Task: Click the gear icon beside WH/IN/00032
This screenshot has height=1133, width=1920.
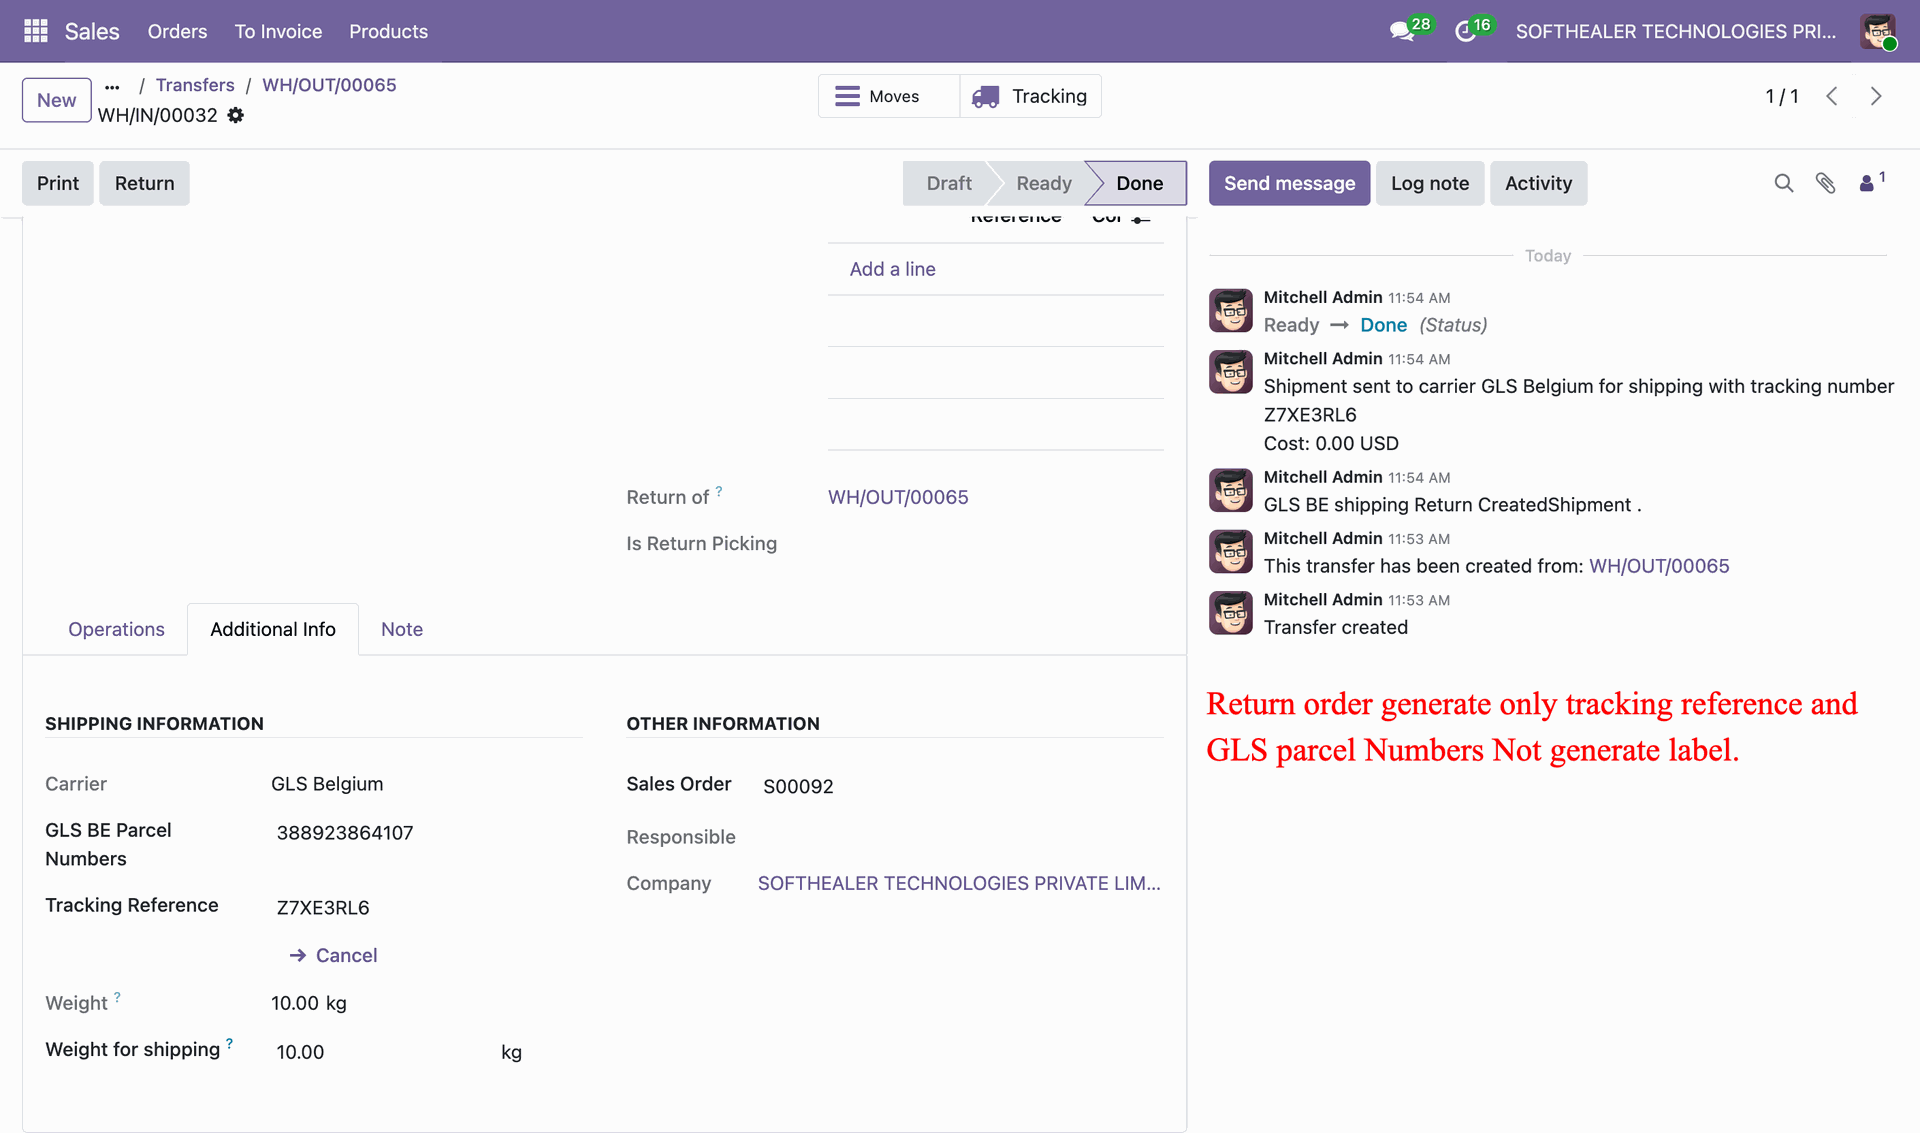Action: coord(236,115)
